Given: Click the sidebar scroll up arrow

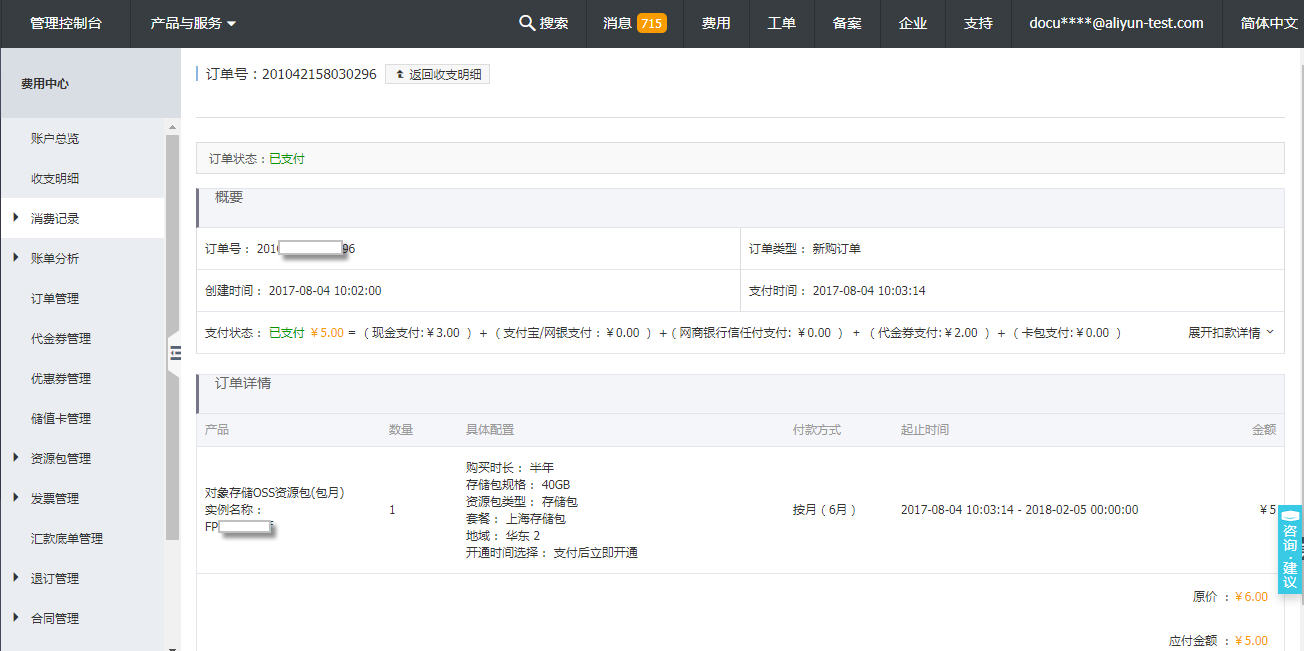Looking at the screenshot, I should [172, 127].
